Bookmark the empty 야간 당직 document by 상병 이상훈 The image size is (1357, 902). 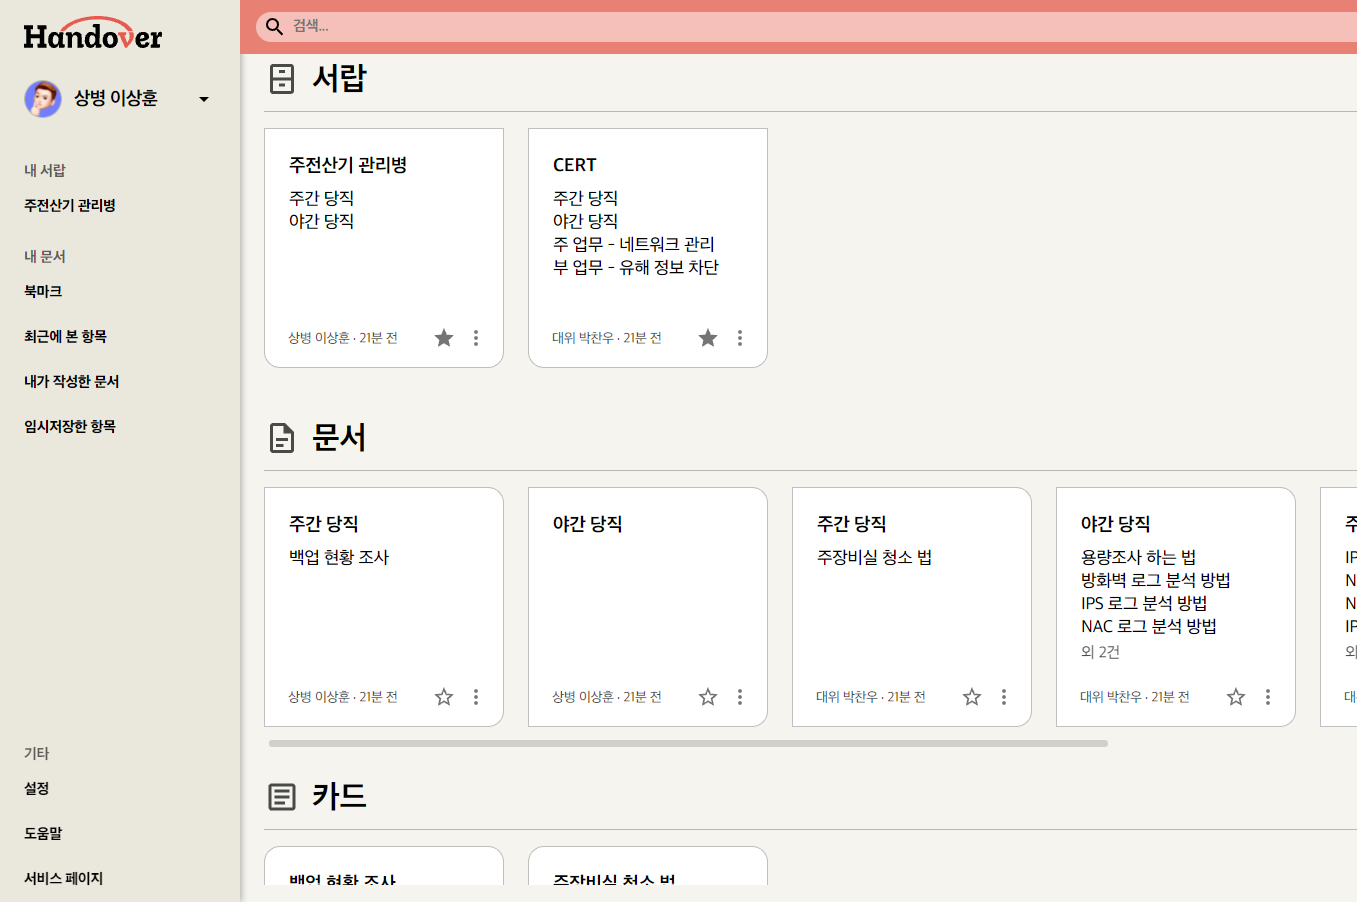click(708, 697)
